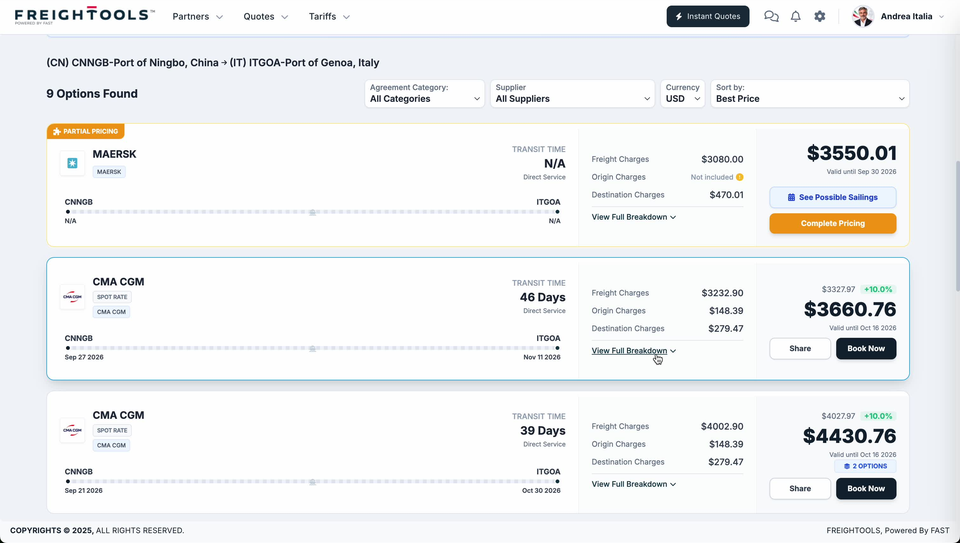Screen dimensions: 960x543
Task: Click the Maersk star logo
Action: [72, 163]
